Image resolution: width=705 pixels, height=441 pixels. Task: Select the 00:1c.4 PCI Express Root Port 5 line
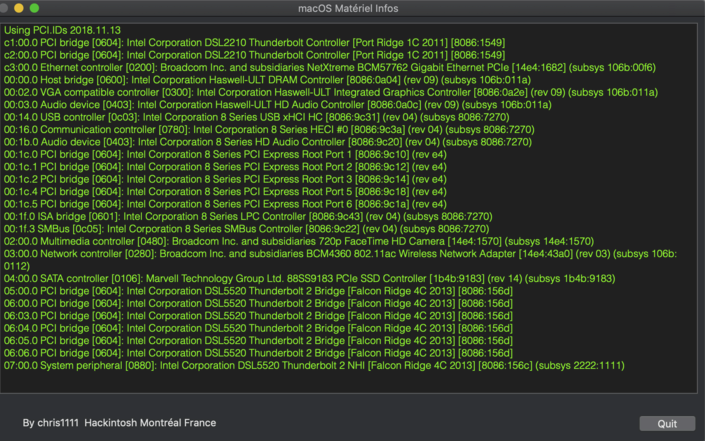pos(225,192)
